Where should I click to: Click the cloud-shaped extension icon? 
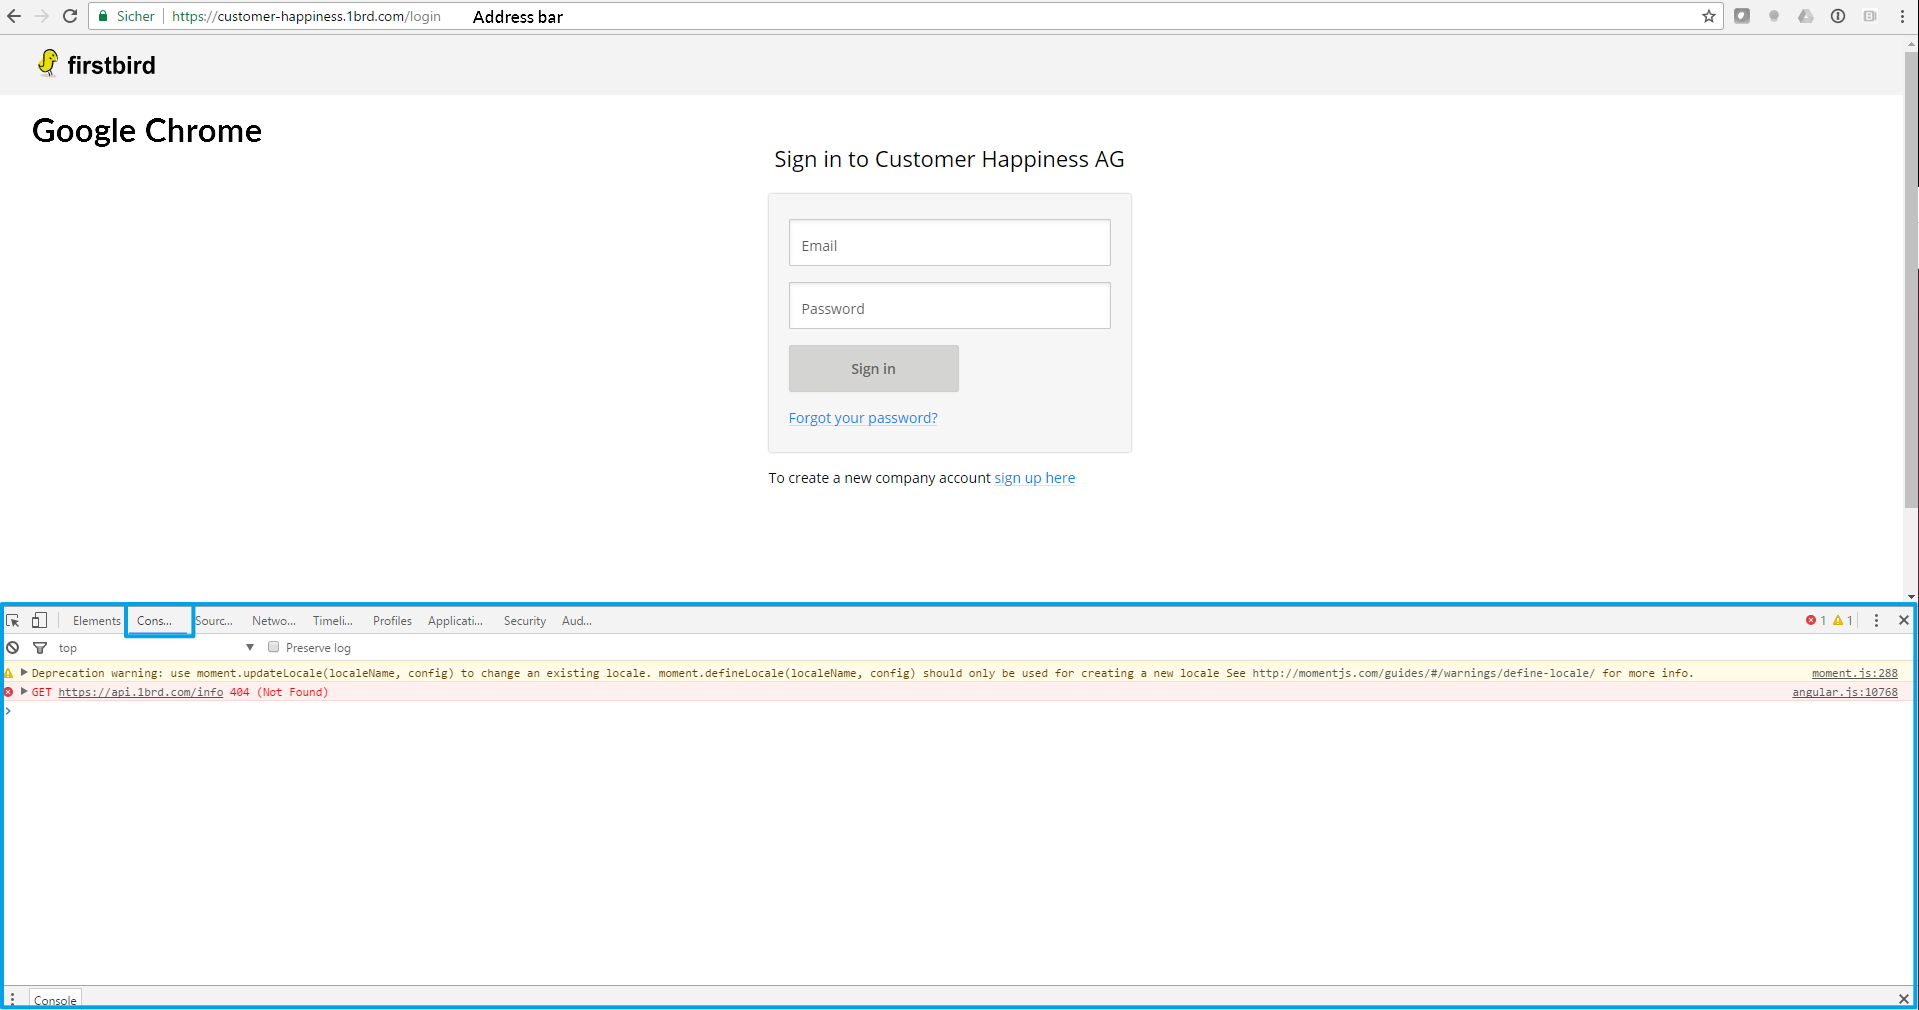click(1806, 16)
